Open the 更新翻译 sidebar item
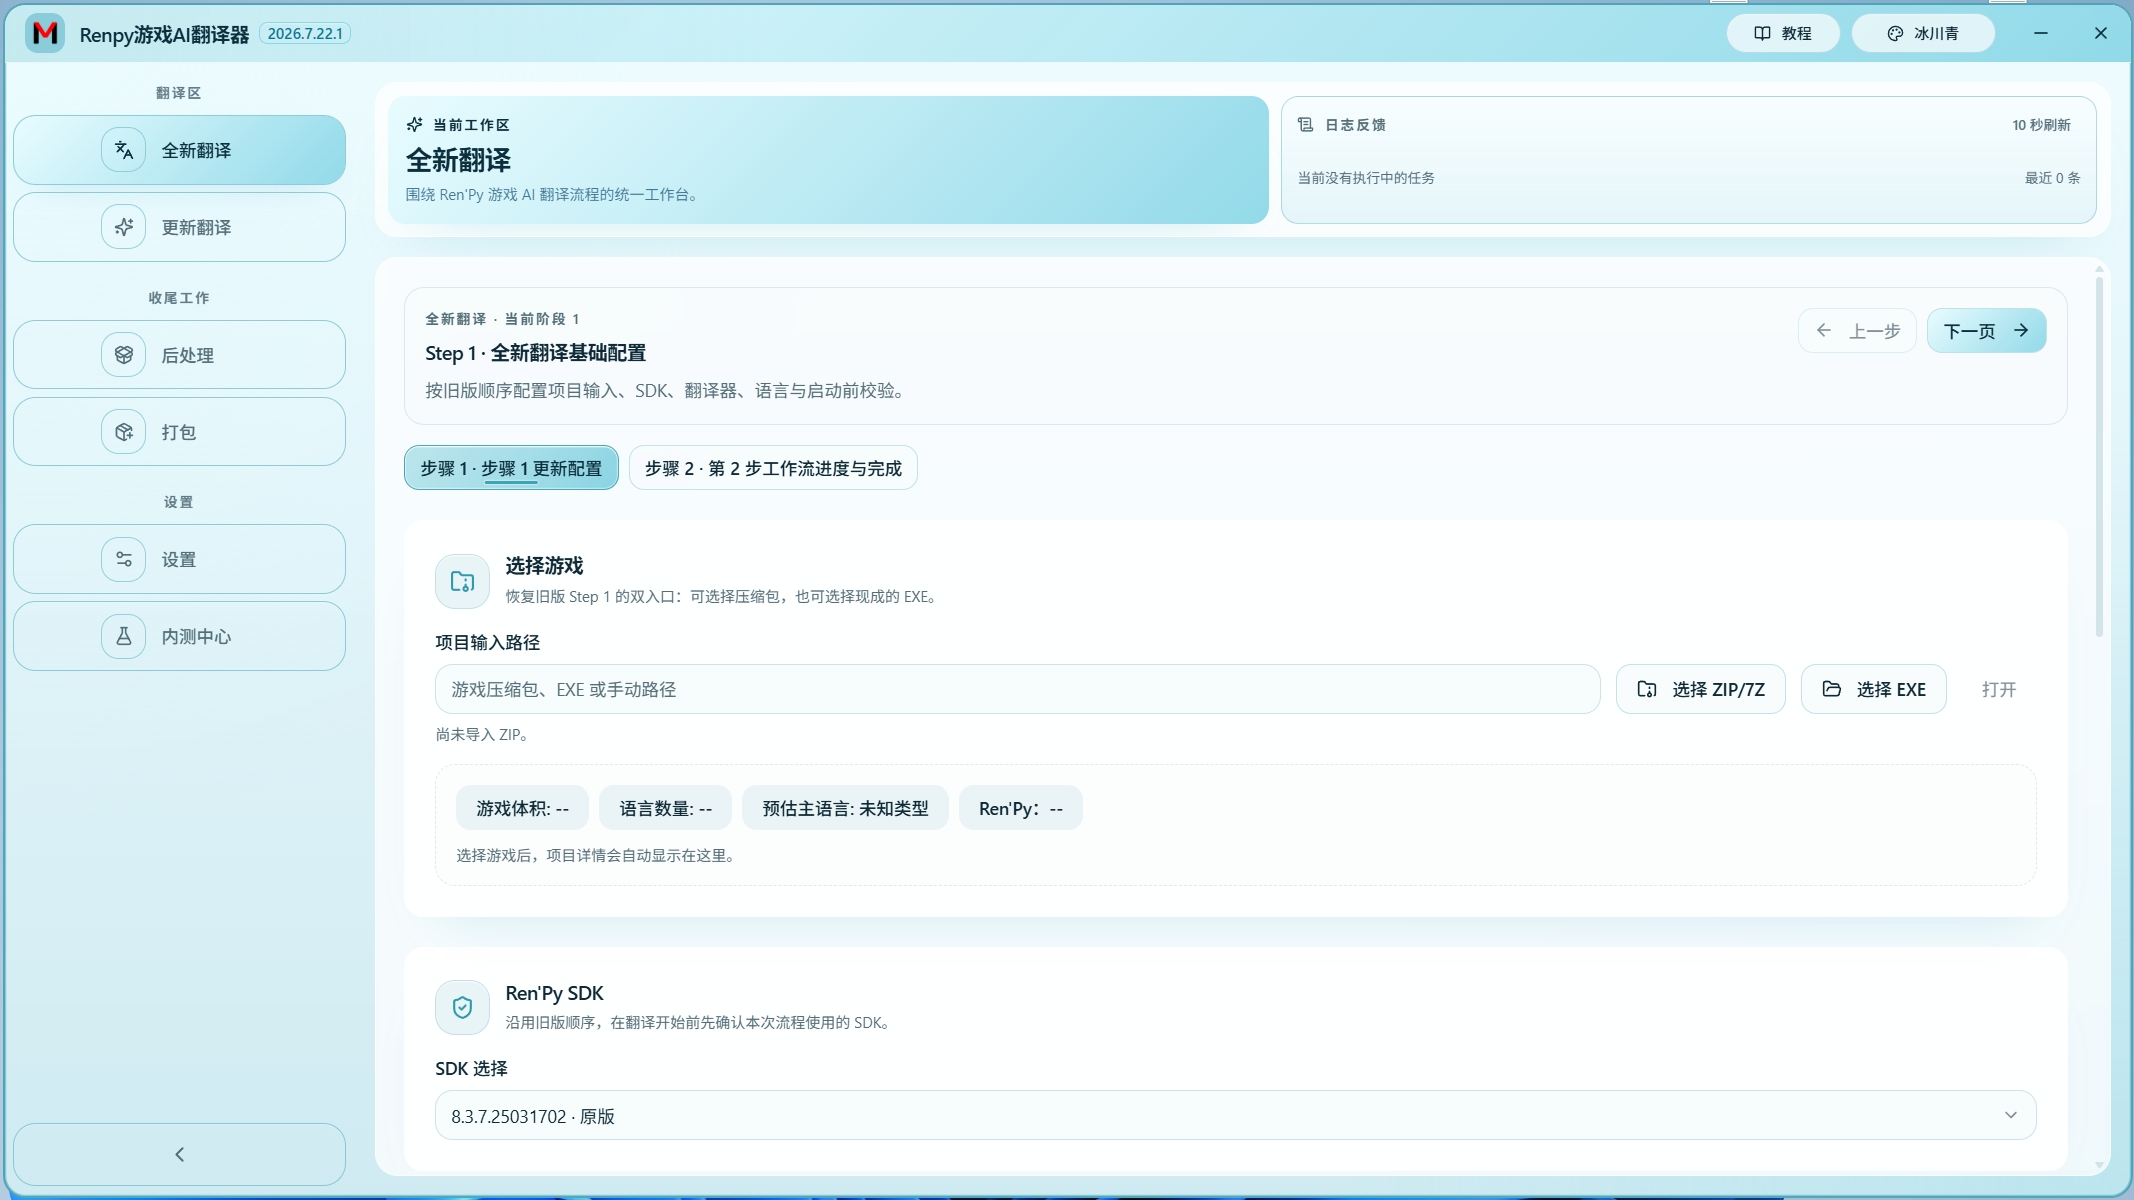Screen dimensions: 2134x1200 tap(179, 227)
